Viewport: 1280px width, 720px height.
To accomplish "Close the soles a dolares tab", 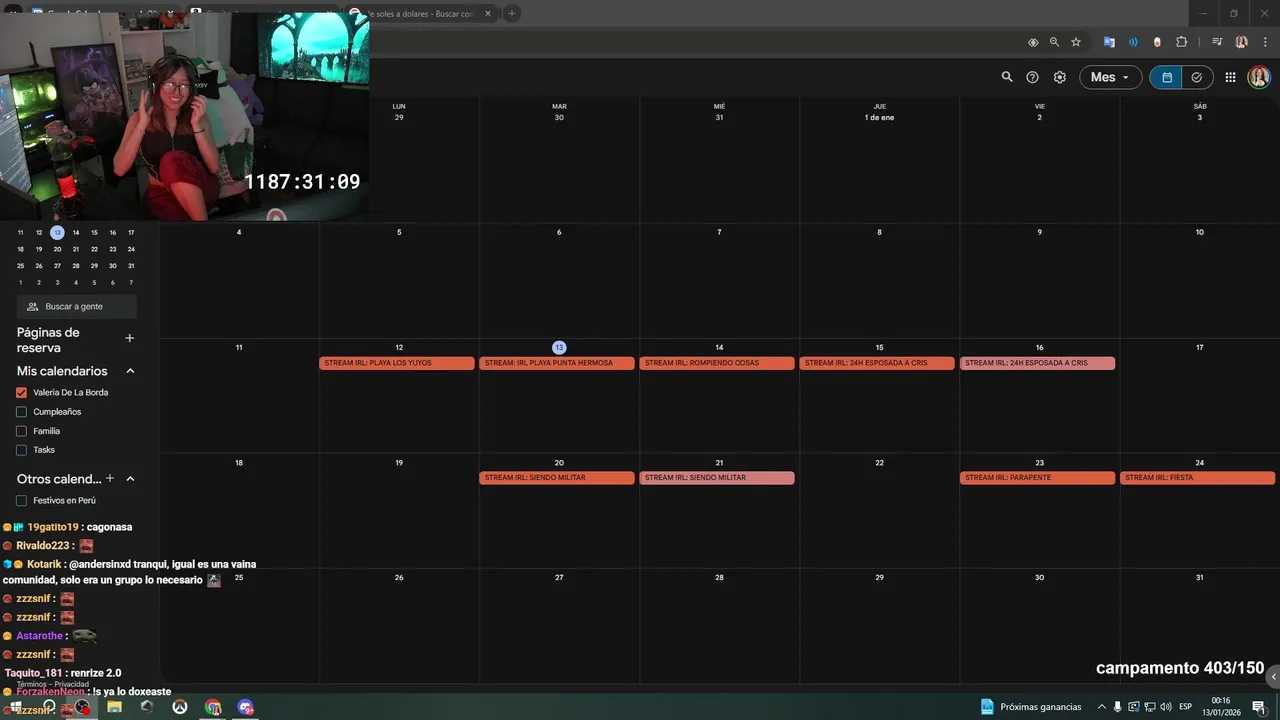I will (x=488, y=14).
